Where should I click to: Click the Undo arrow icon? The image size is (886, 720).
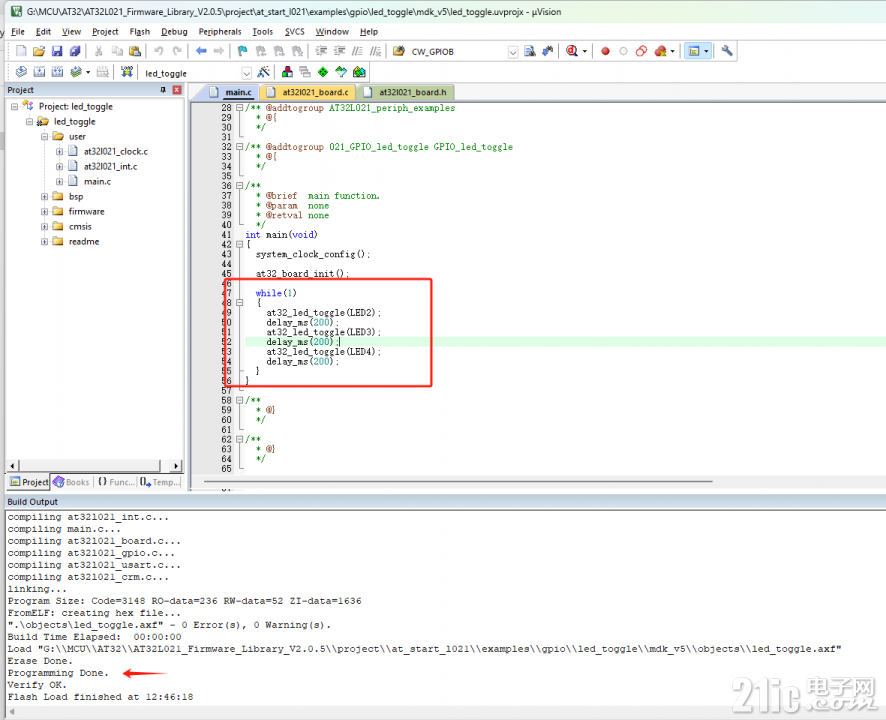159,51
